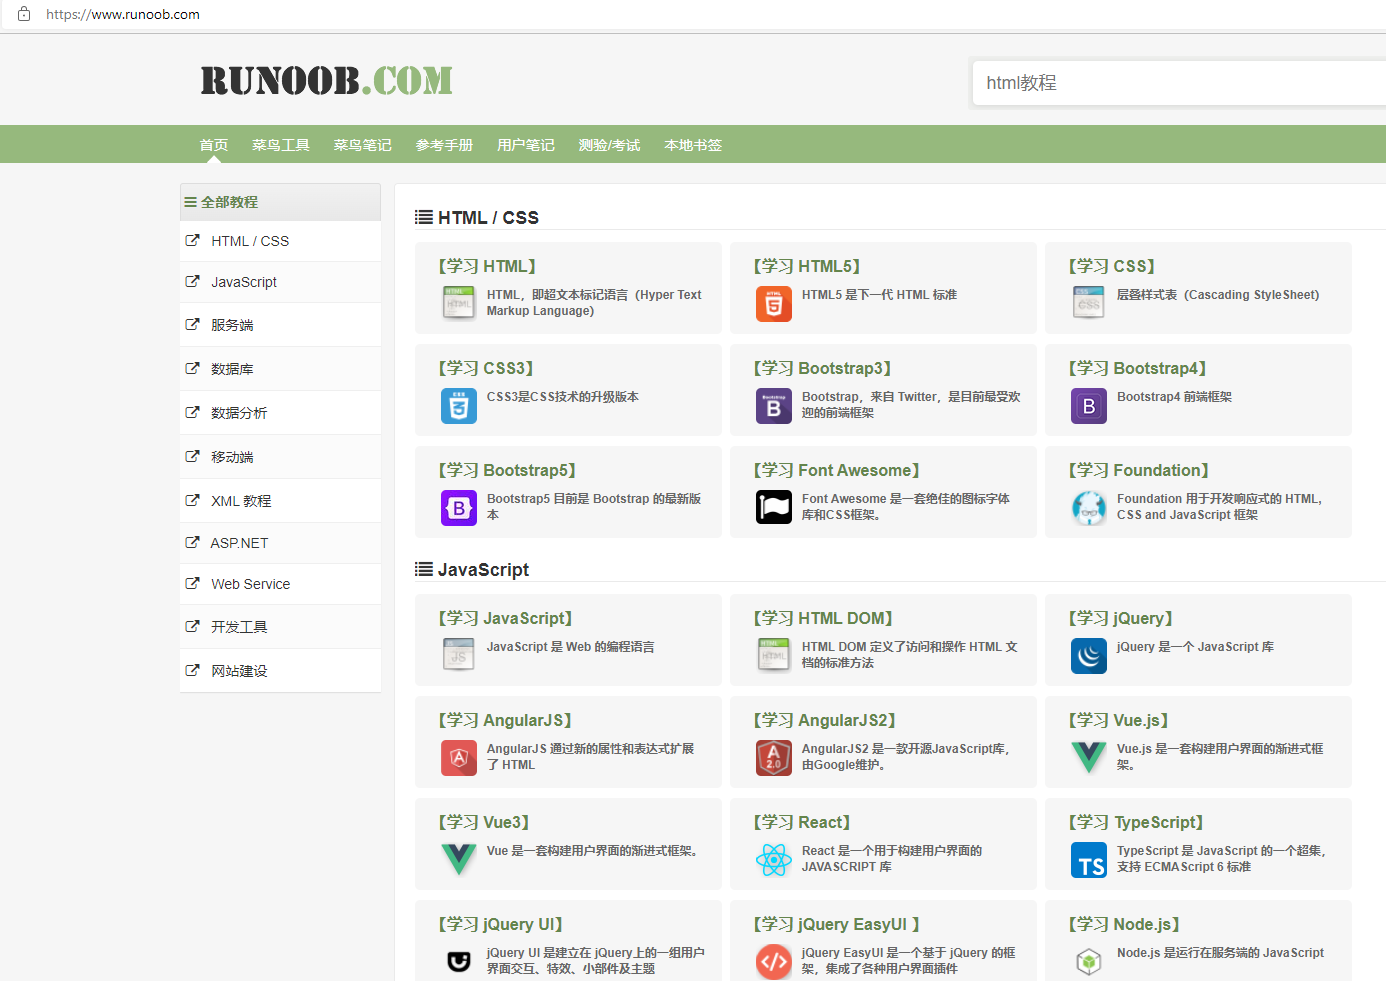Open the 【学习 Node.js】 title link
This screenshot has height=981, width=1386.
click(x=1125, y=924)
